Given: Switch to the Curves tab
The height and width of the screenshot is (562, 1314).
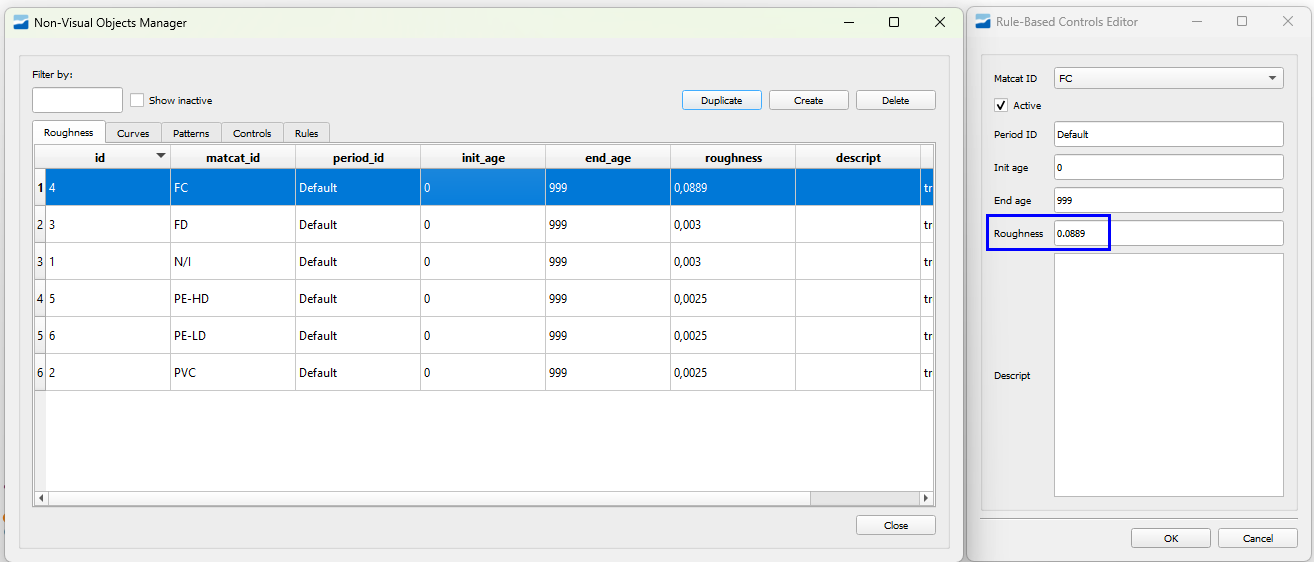Looking at the screenshot, I should [133, 133].
